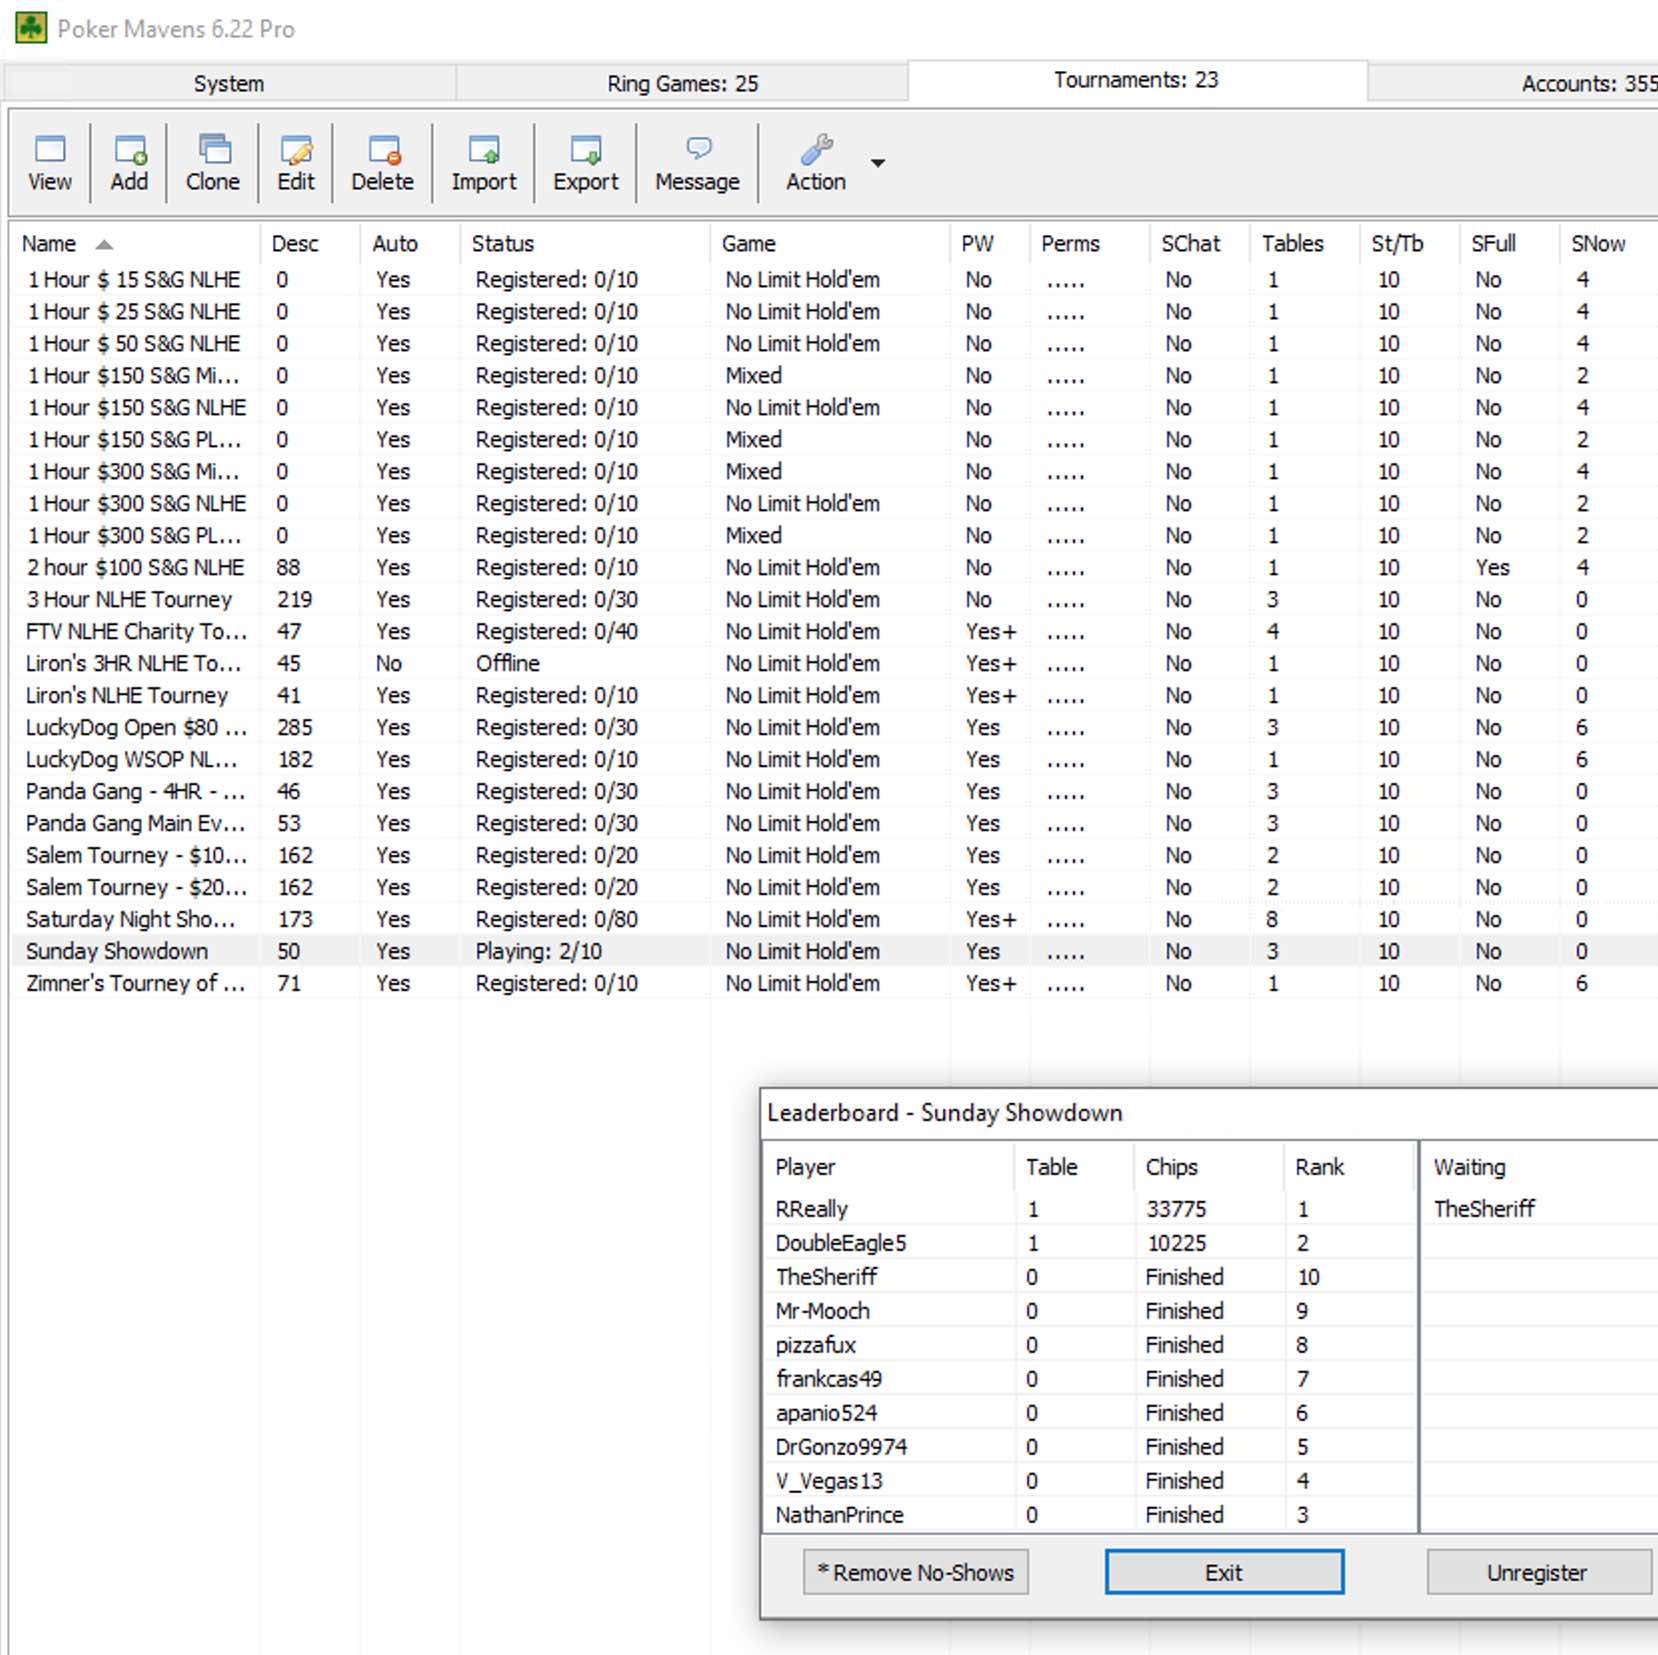
Task: Sort tournaments by the Name column
Action: click(x=48, y=243)
